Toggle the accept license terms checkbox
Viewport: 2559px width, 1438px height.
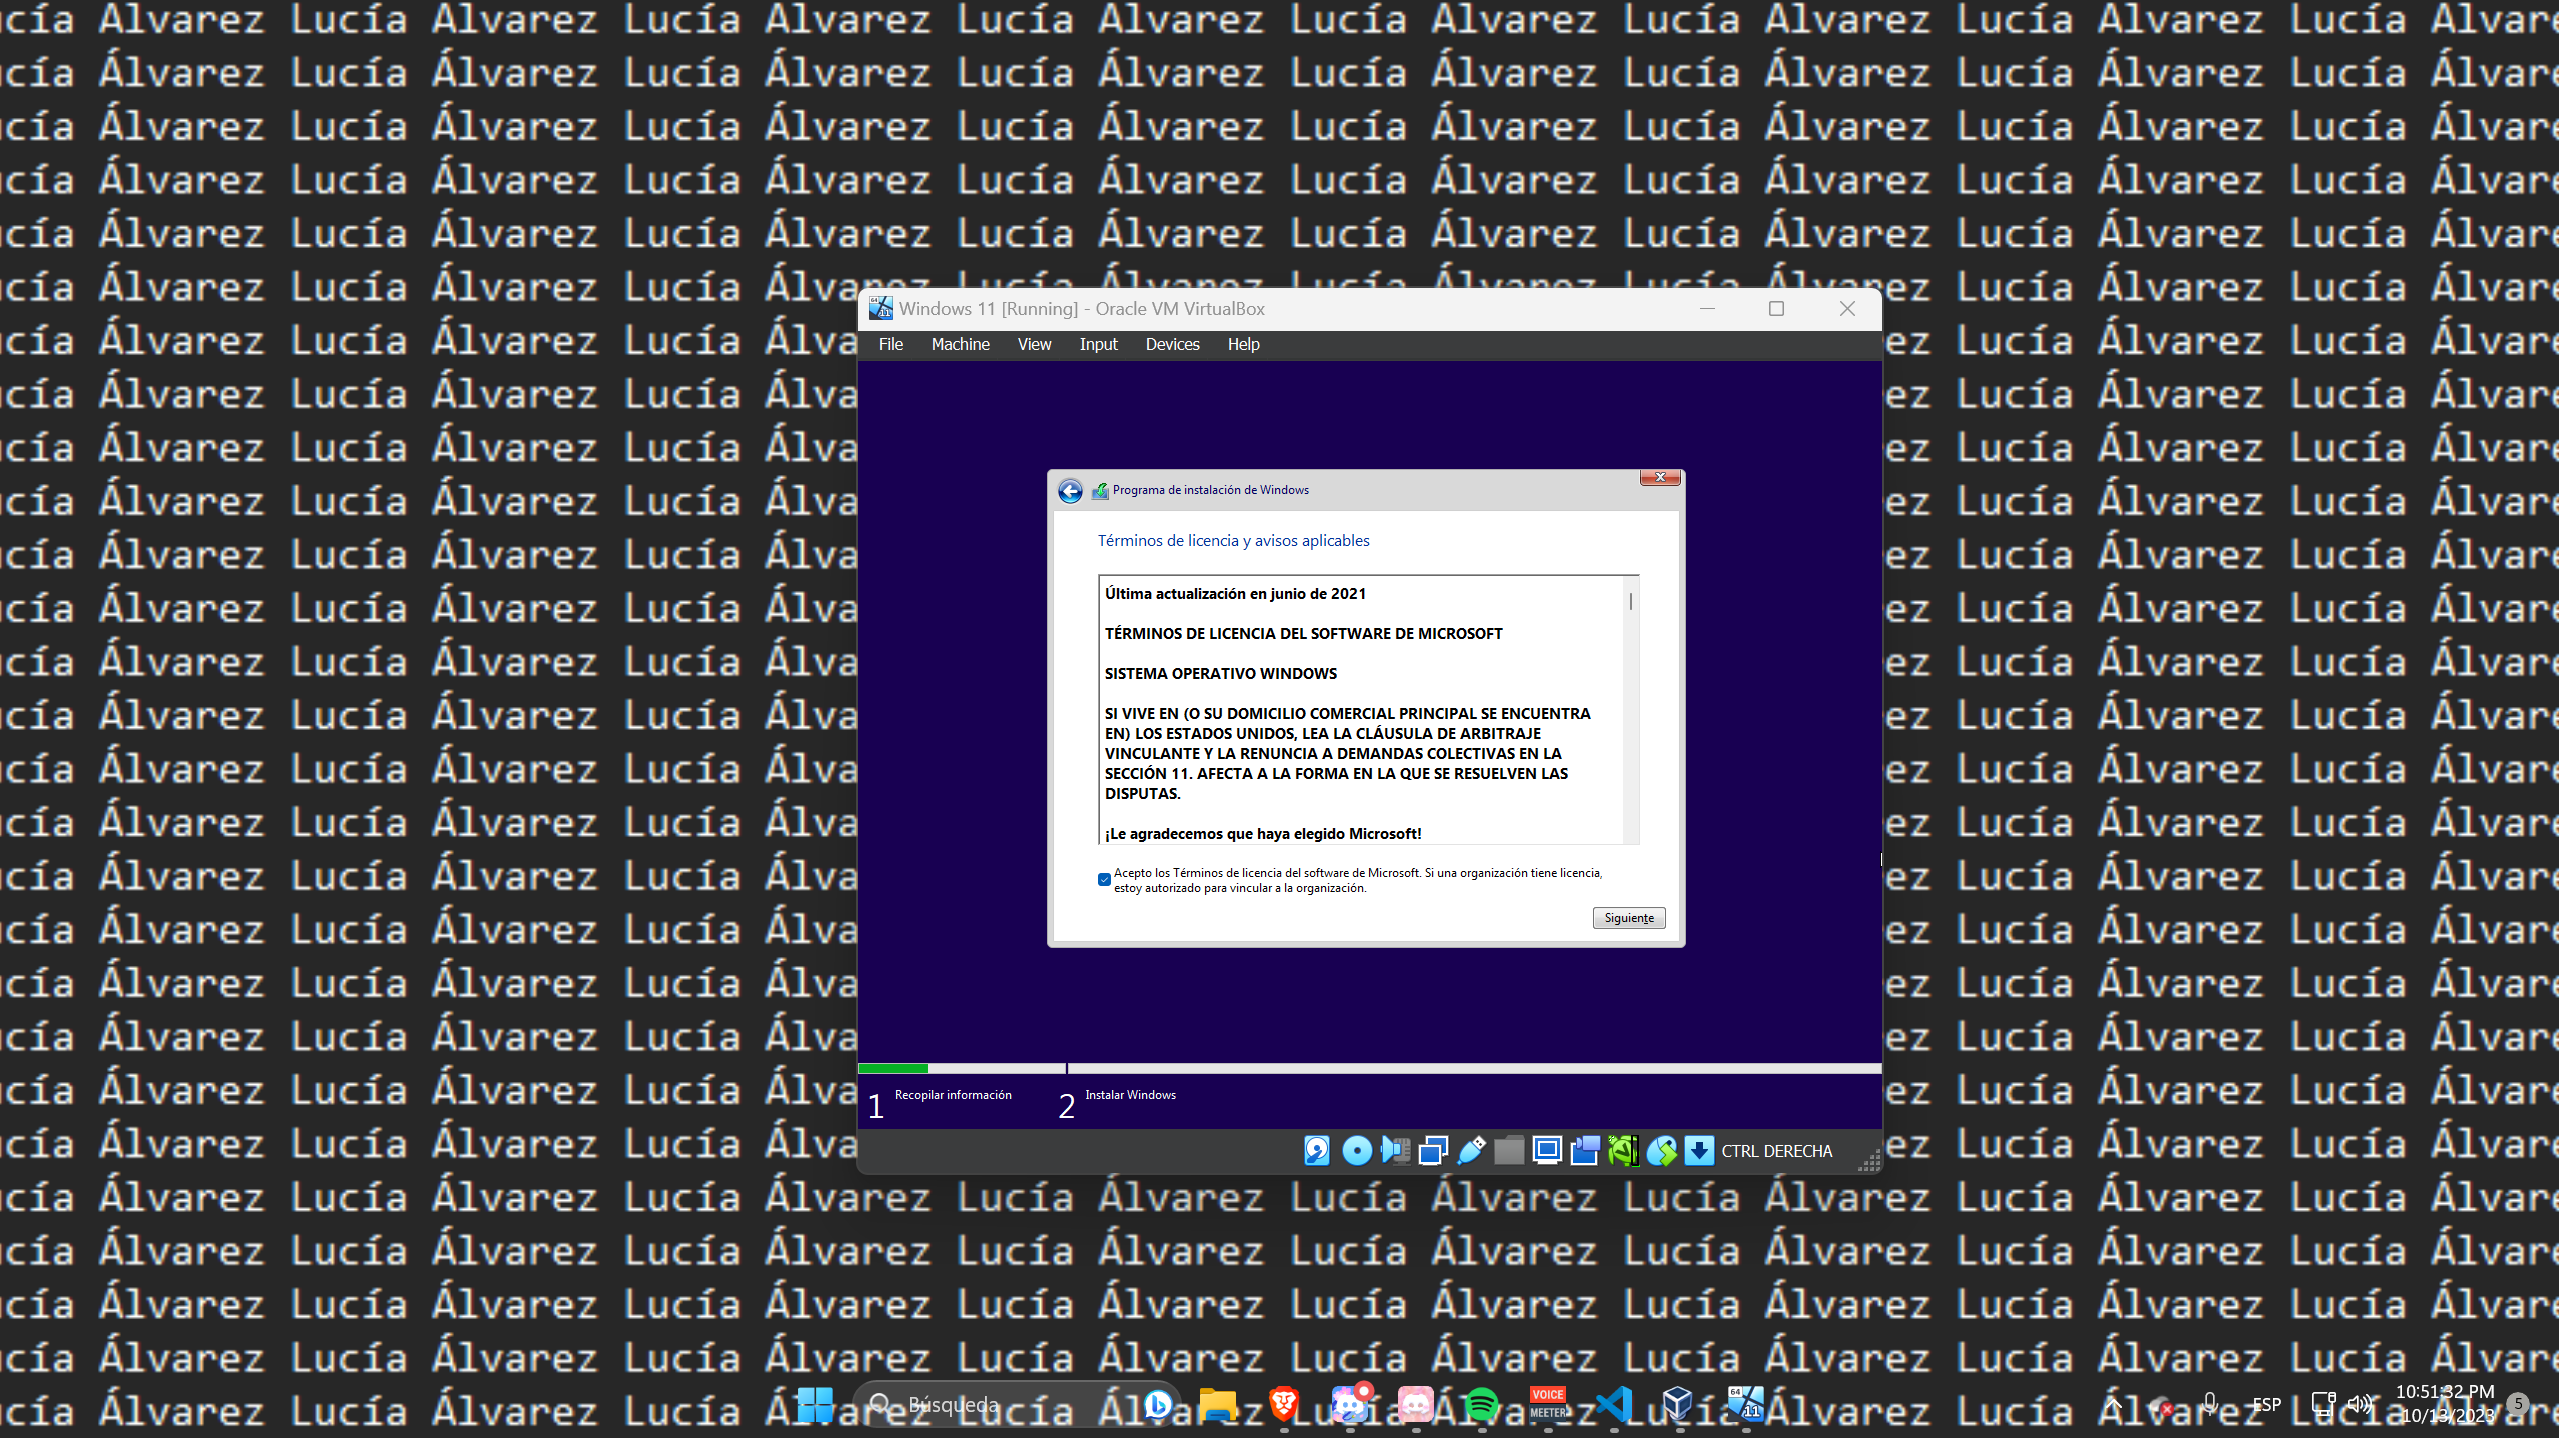coord(1104,880)
